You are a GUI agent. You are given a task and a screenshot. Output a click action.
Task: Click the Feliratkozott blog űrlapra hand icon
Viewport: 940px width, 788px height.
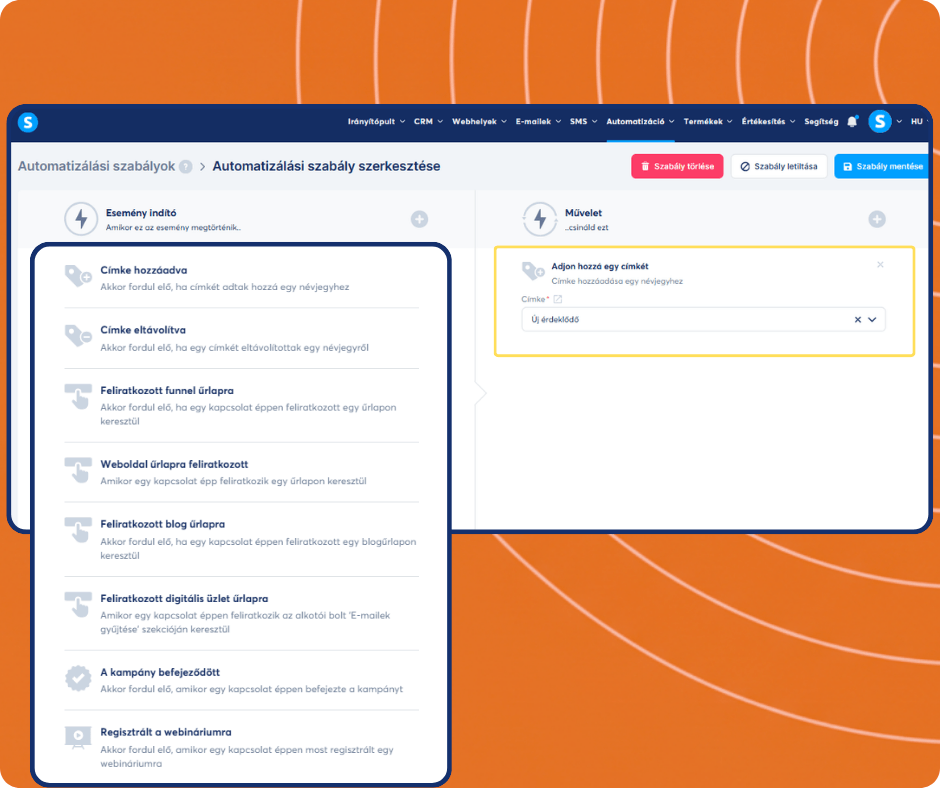point(78,530)
